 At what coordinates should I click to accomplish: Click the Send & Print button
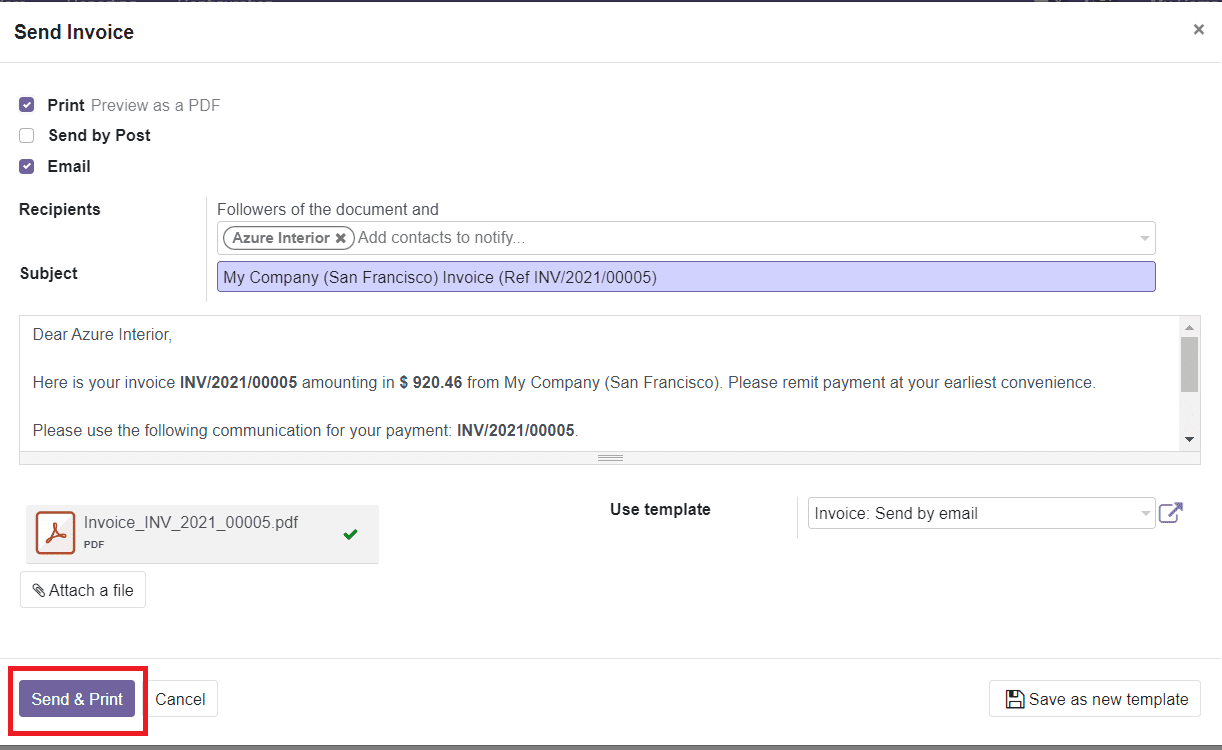[x=77, y=699]
